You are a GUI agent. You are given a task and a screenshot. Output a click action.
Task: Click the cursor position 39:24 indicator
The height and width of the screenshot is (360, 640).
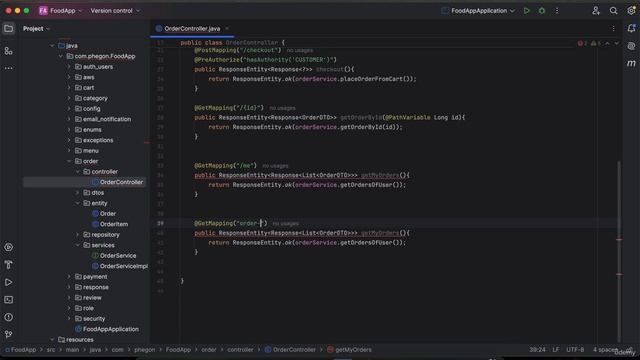tap(537, 350)
